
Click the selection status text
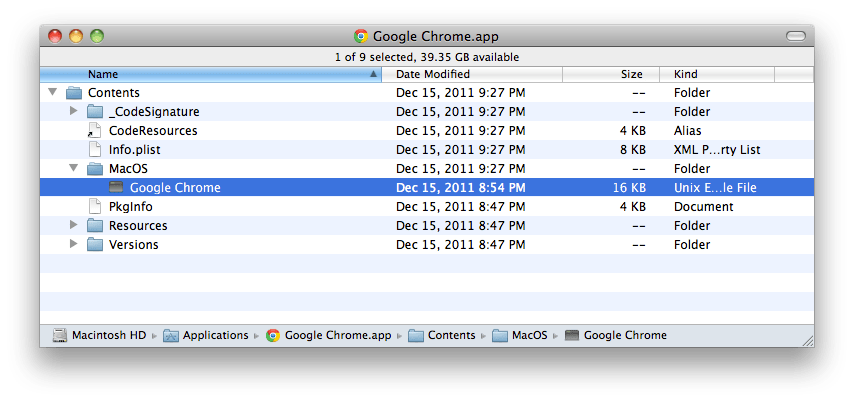(x=427, y=57)
